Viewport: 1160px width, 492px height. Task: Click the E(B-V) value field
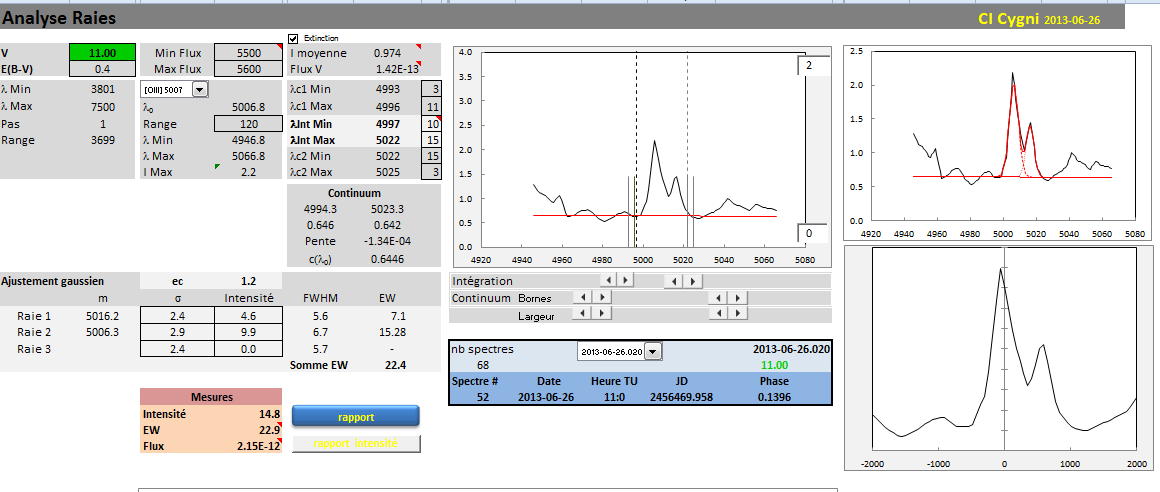(x=102, y=69)
